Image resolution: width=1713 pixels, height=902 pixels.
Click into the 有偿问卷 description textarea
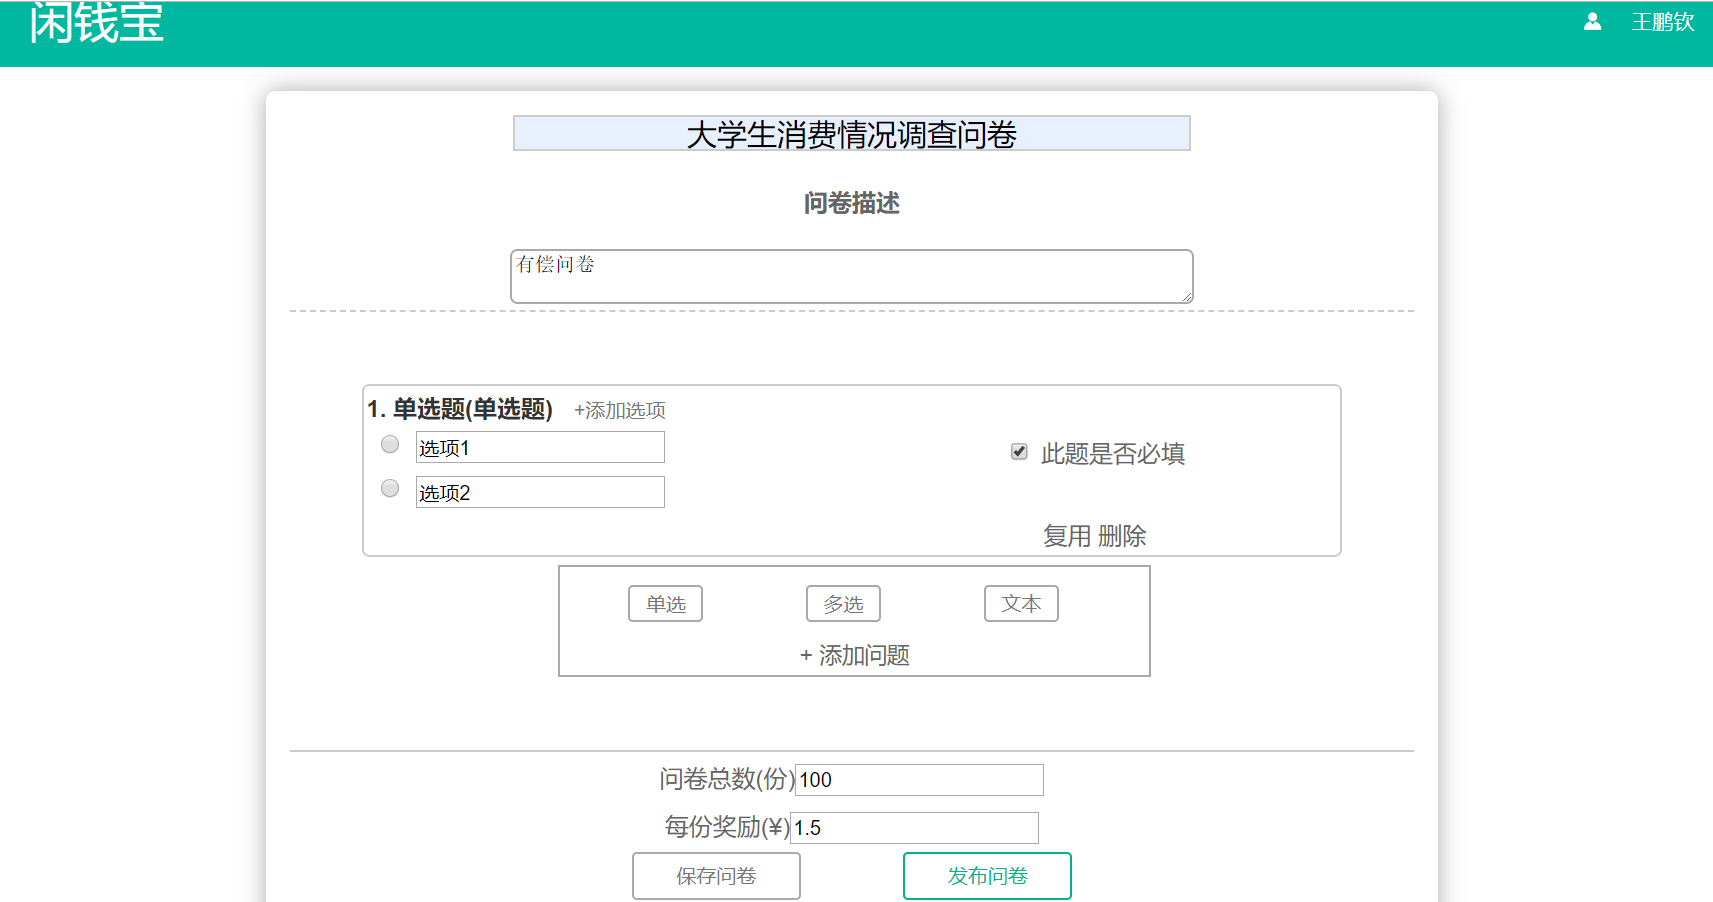coord(851,276)
